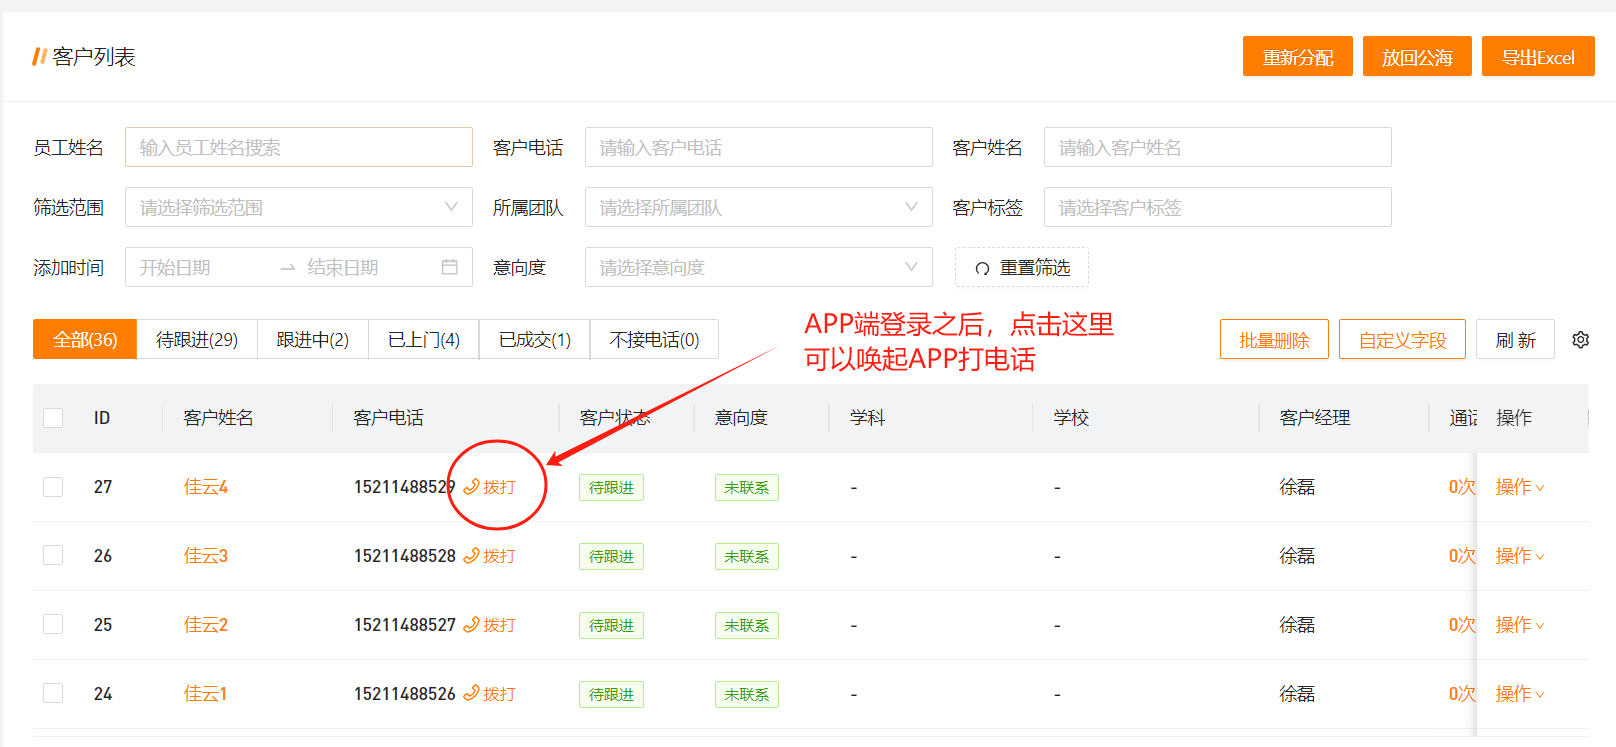Click the 放回公海 button
Screen dimensions: 1616x747
pos(1417,56)
